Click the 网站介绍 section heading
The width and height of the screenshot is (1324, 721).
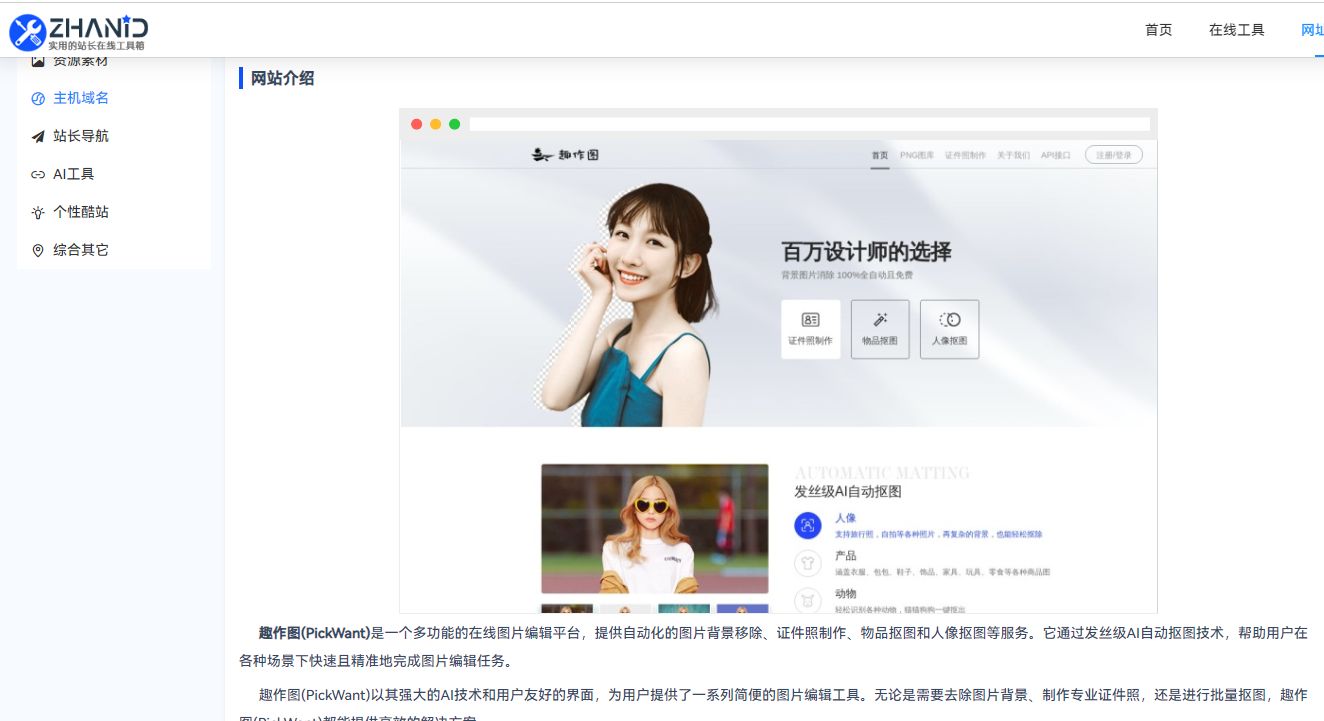pyautogui.click(x=282, y=78)
